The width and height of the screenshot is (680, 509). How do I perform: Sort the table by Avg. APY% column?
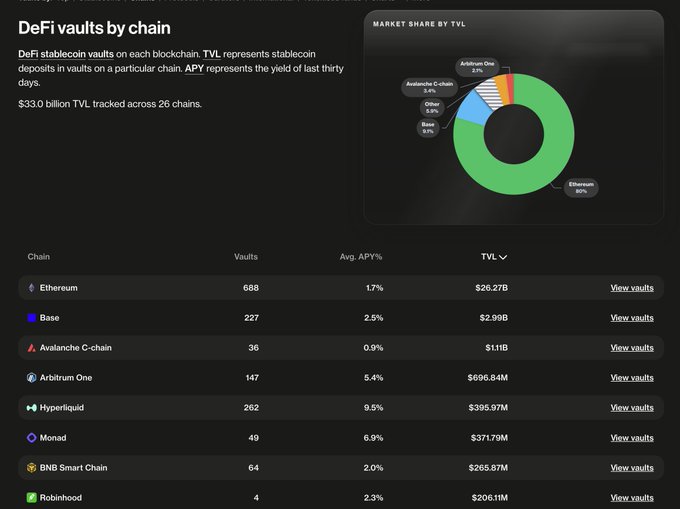point(361,257)
